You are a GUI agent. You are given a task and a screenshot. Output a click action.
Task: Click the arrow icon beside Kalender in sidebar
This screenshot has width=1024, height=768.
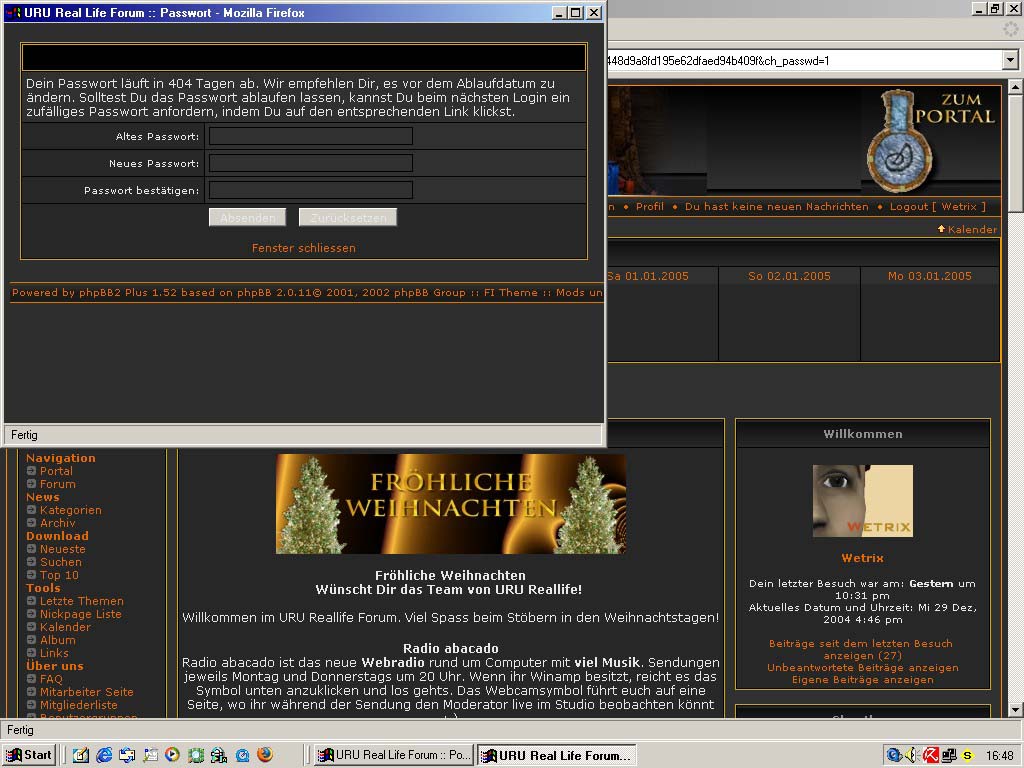pos(32,627)
